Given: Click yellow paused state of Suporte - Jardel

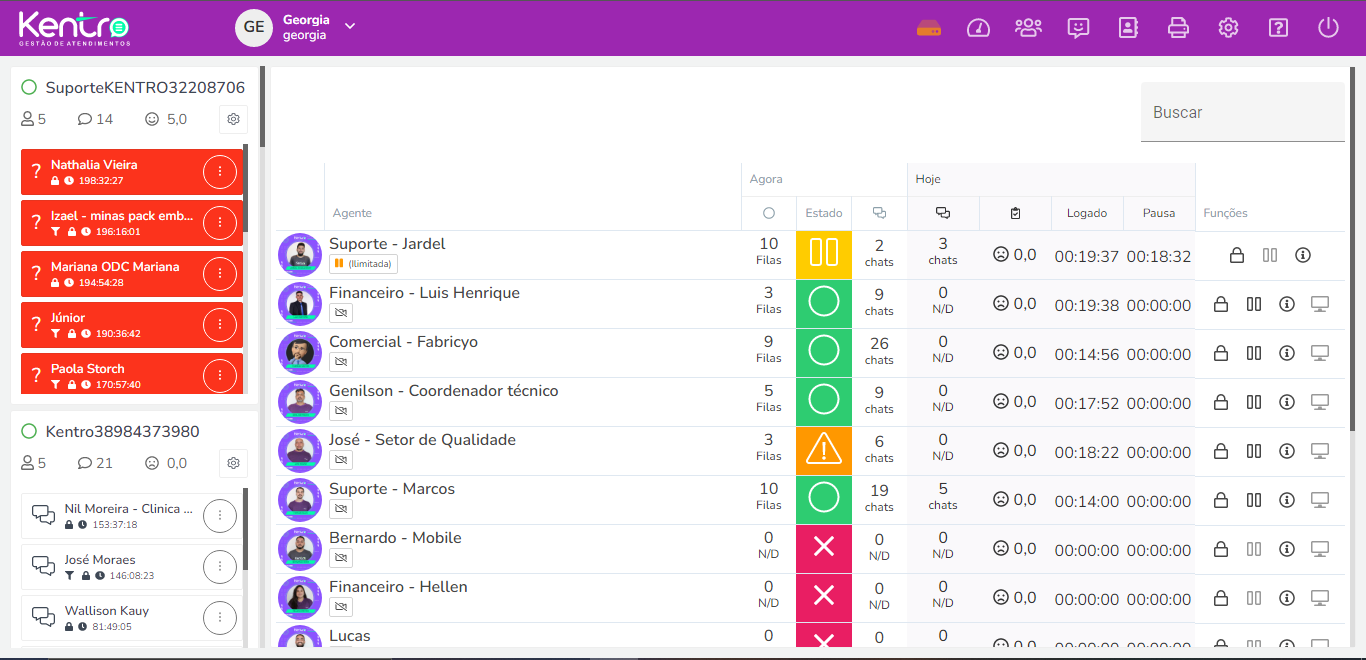Looking at the screenshot, I should [824, 255].
